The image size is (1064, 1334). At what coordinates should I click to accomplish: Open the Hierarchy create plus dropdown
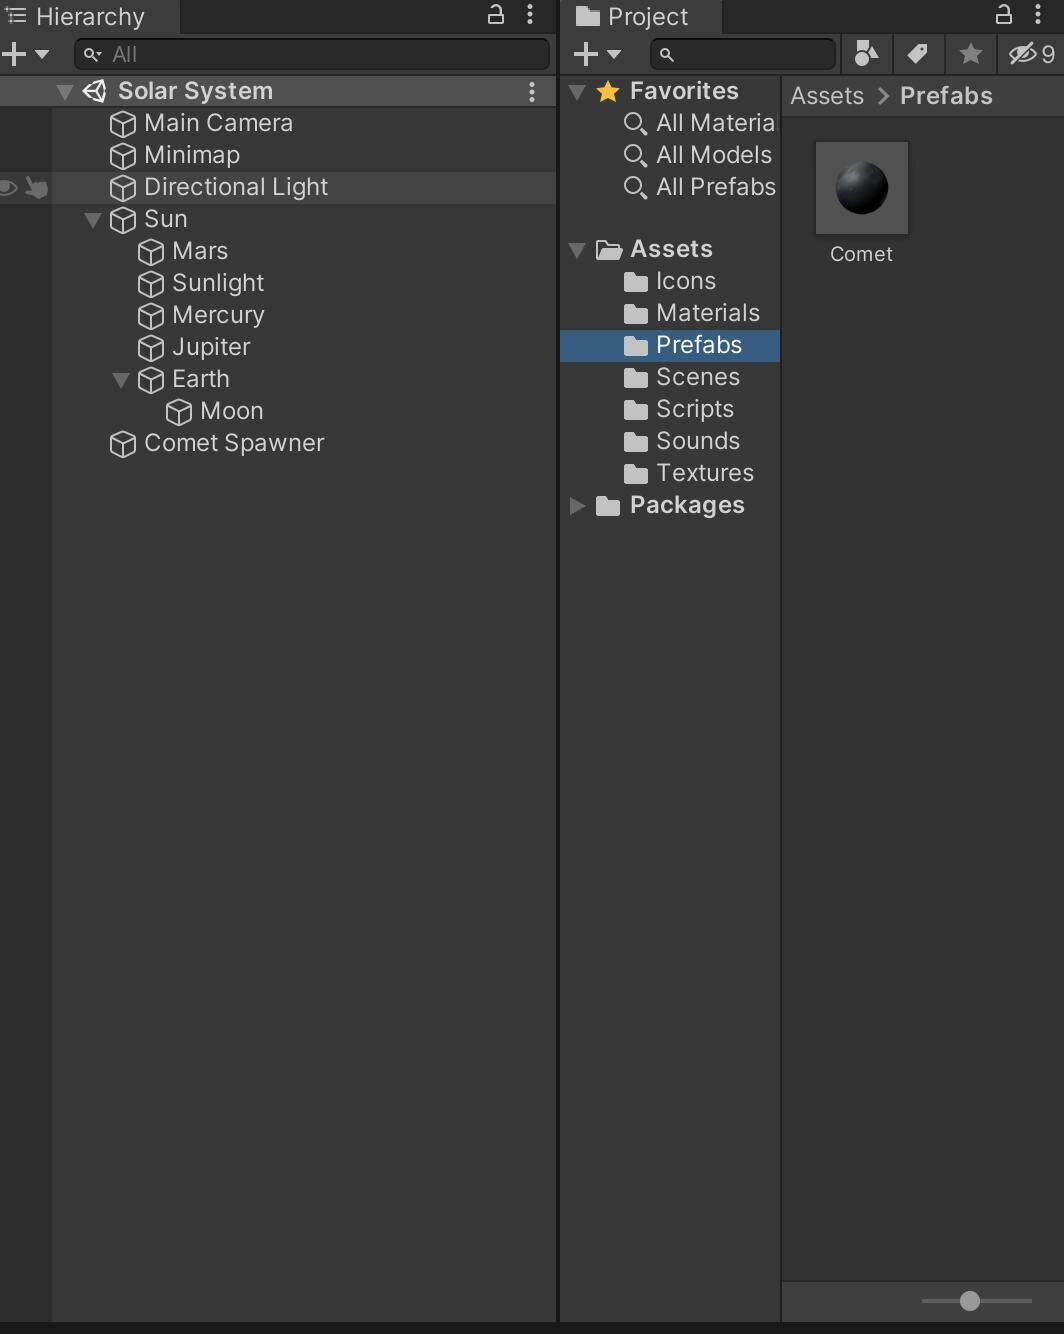(25, 54)
